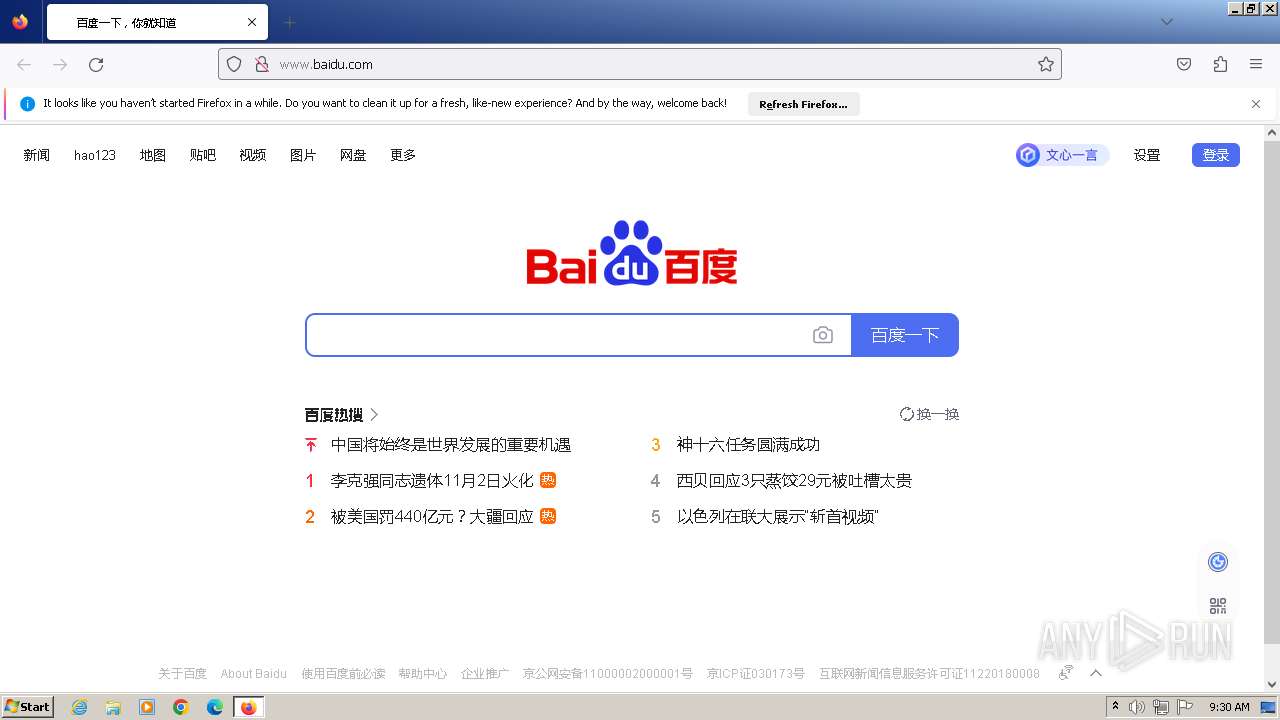Click the camera image search icon
Screen dimensions: 1280x720
(822, 335)
